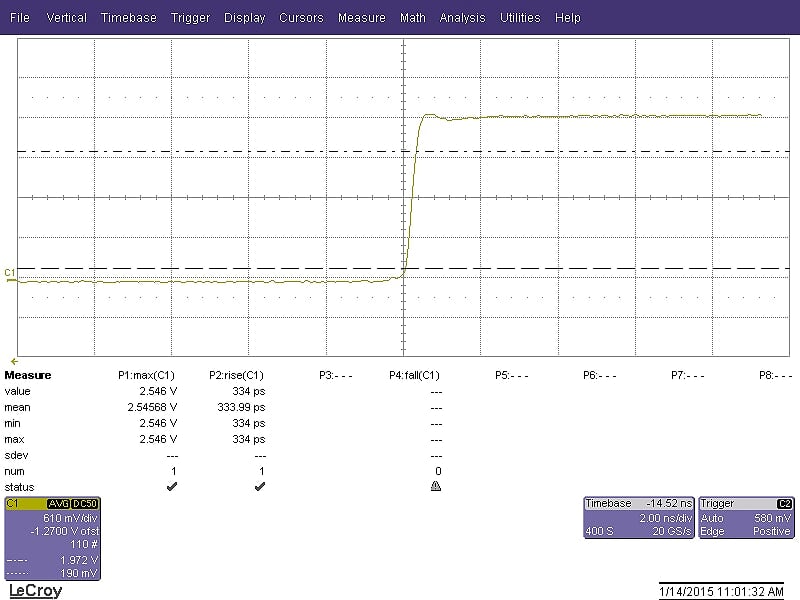Click the C1 channel descriptor box

(53, 539)
